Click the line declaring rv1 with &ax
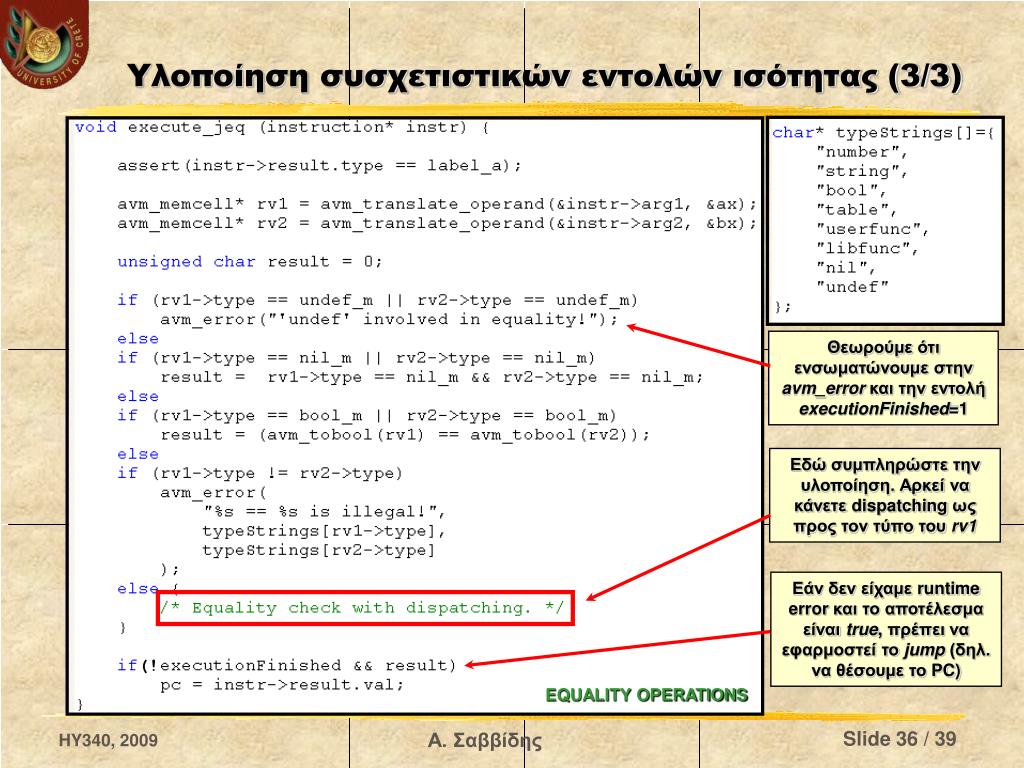This screenshot has height=768, width=1024. click(x=437, y=204)
